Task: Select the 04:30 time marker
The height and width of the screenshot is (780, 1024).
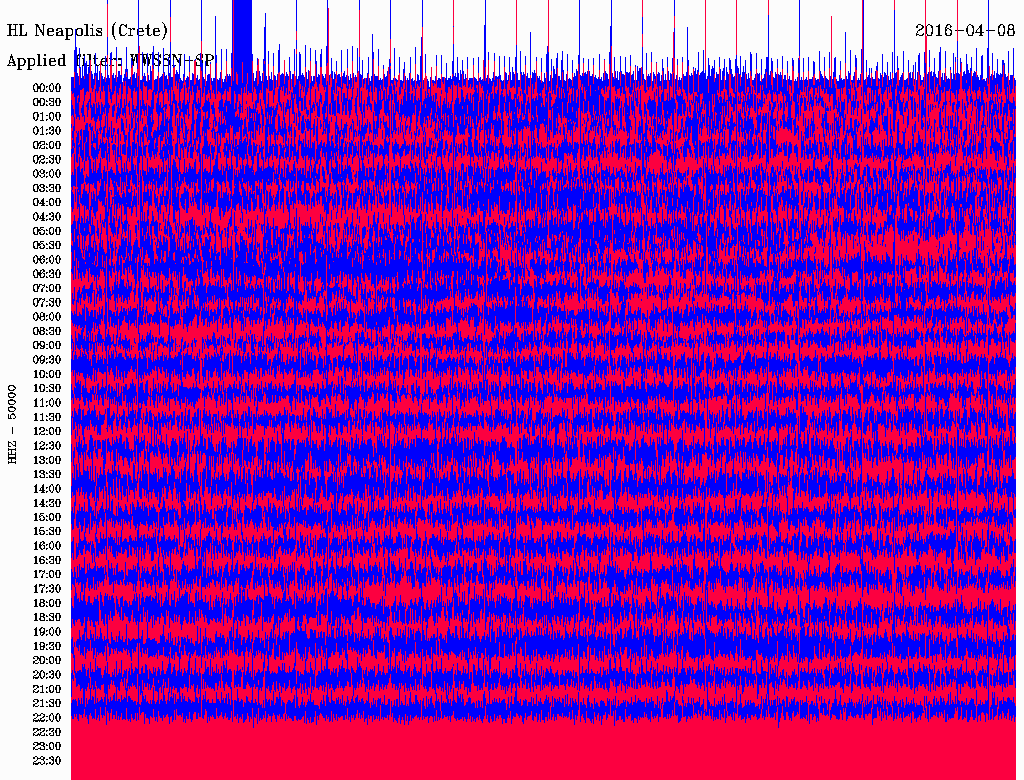Action: (x=47, y=216)
